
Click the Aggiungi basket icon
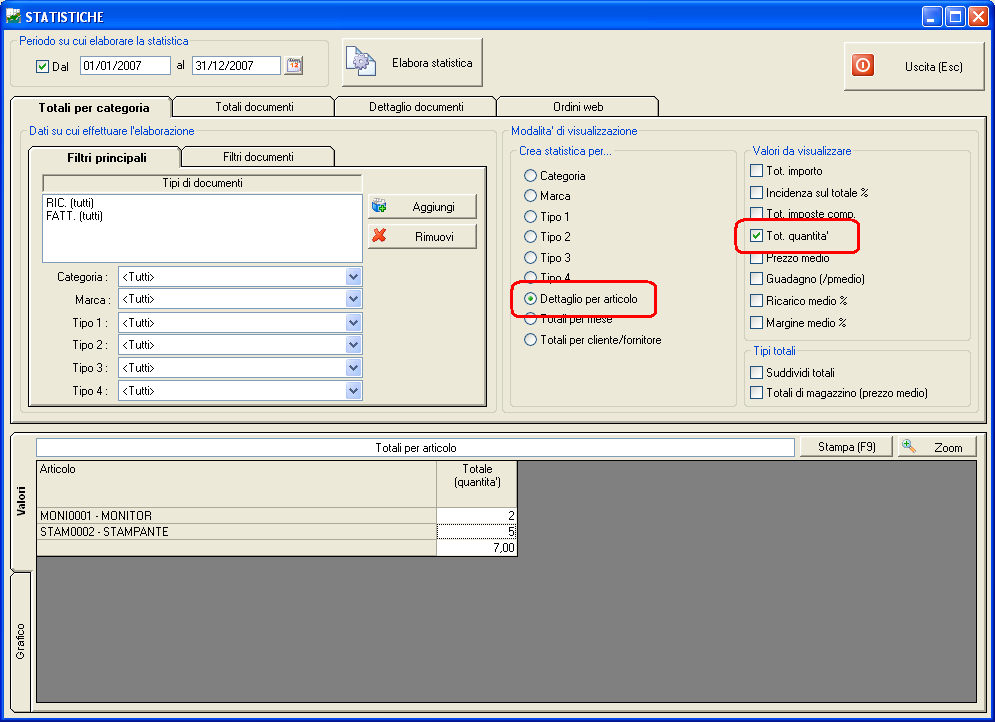click(x=379, y=206)
